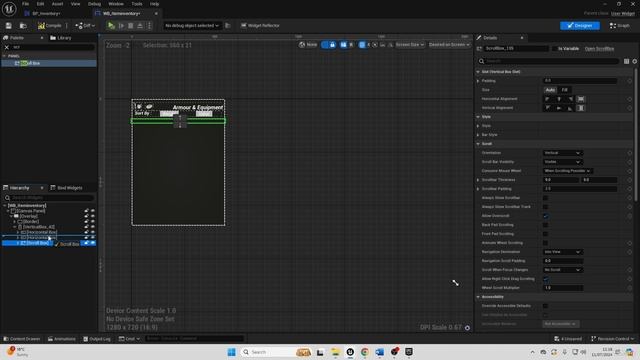Expand the Padding property
The image size is (640, 360).
coord(478,81)
